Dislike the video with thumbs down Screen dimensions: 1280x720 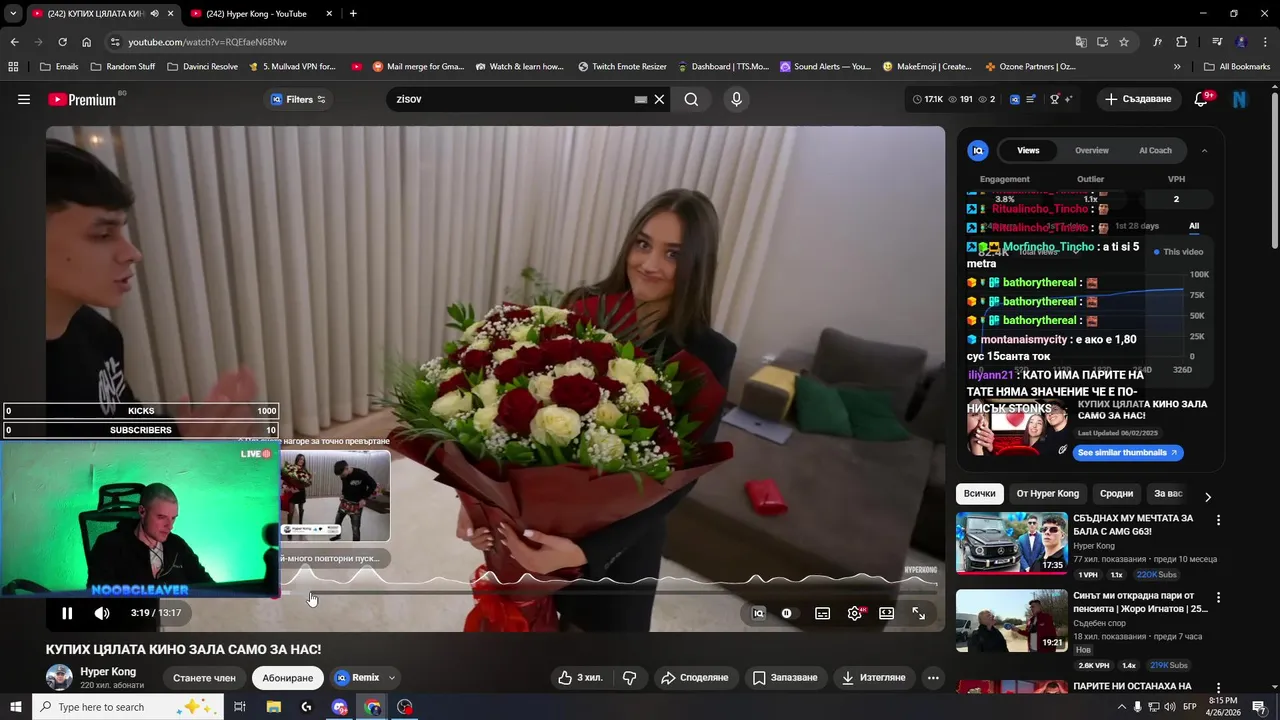tap(629, 678)
